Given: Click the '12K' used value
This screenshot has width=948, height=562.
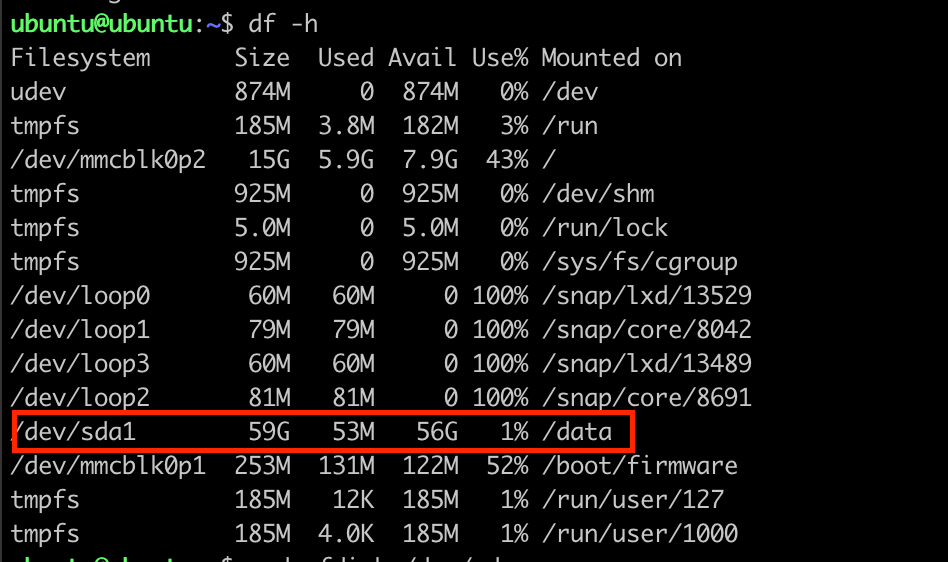Looking at the screenshot, I should pyautogui.click(x=354, y=500).
